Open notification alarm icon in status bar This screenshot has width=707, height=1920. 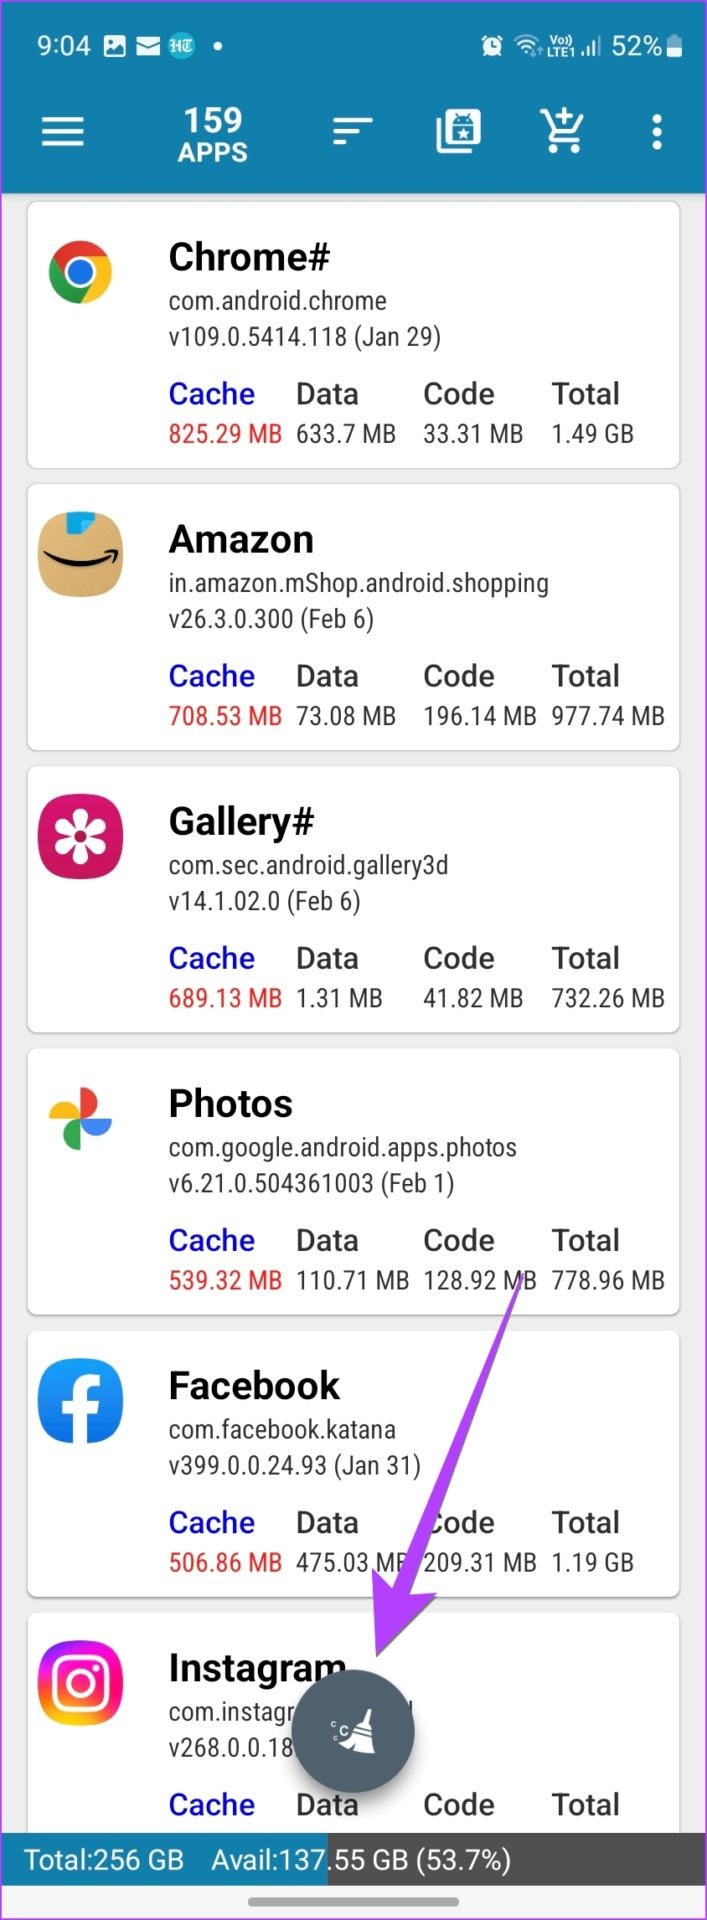click(x=492, y=45)
